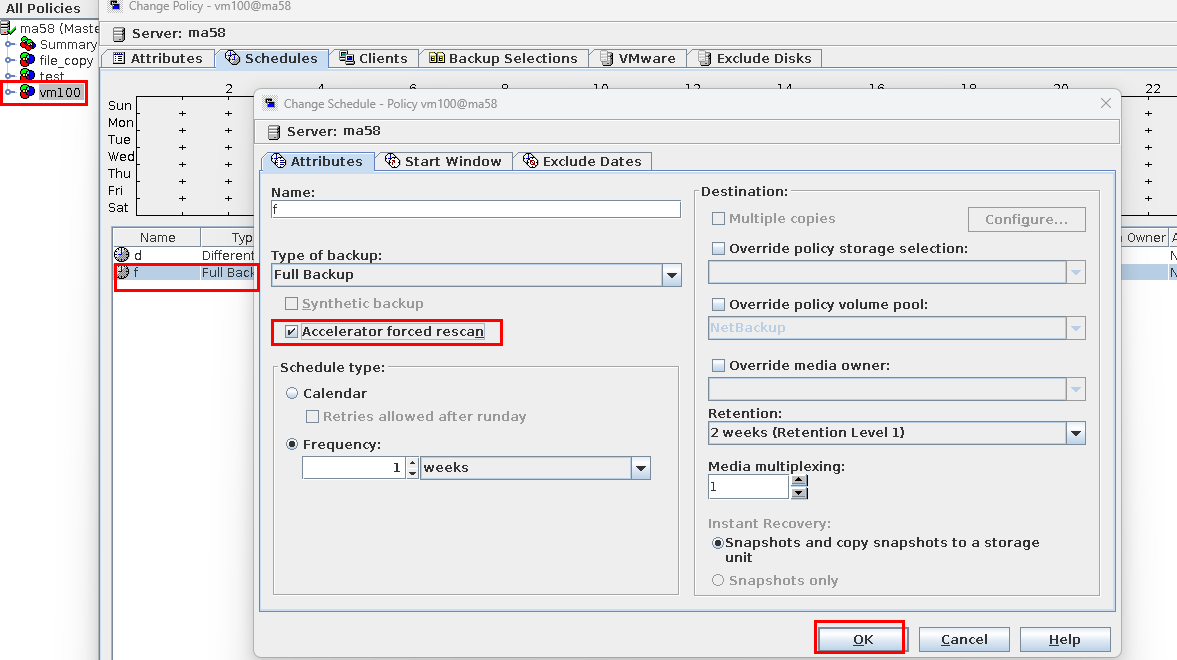Click the ma58 master server icon in tree
The image size is (1177, 660).
coord(8,28)
